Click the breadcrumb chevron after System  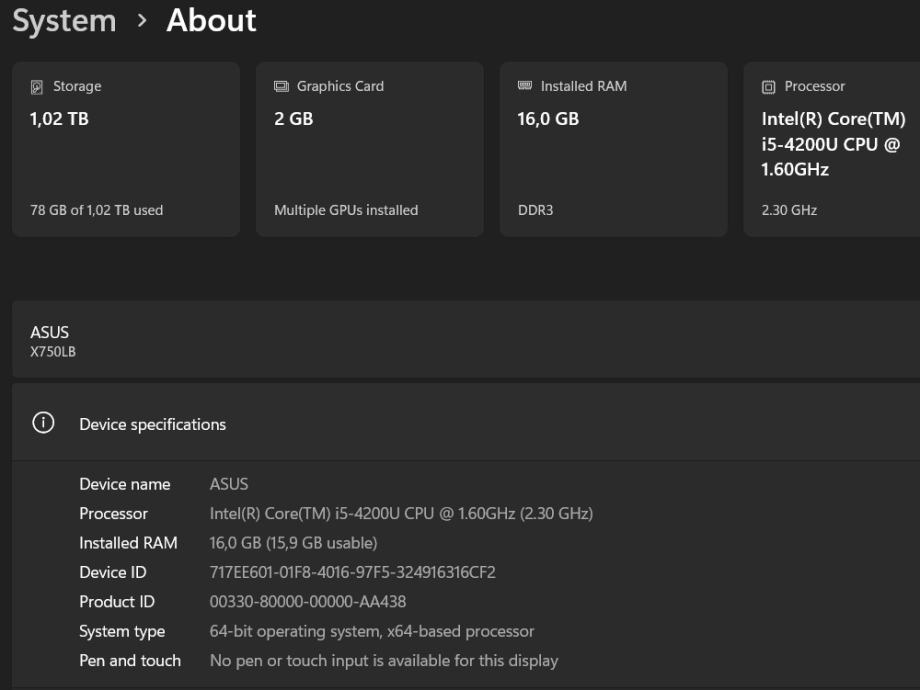[141, 21]
